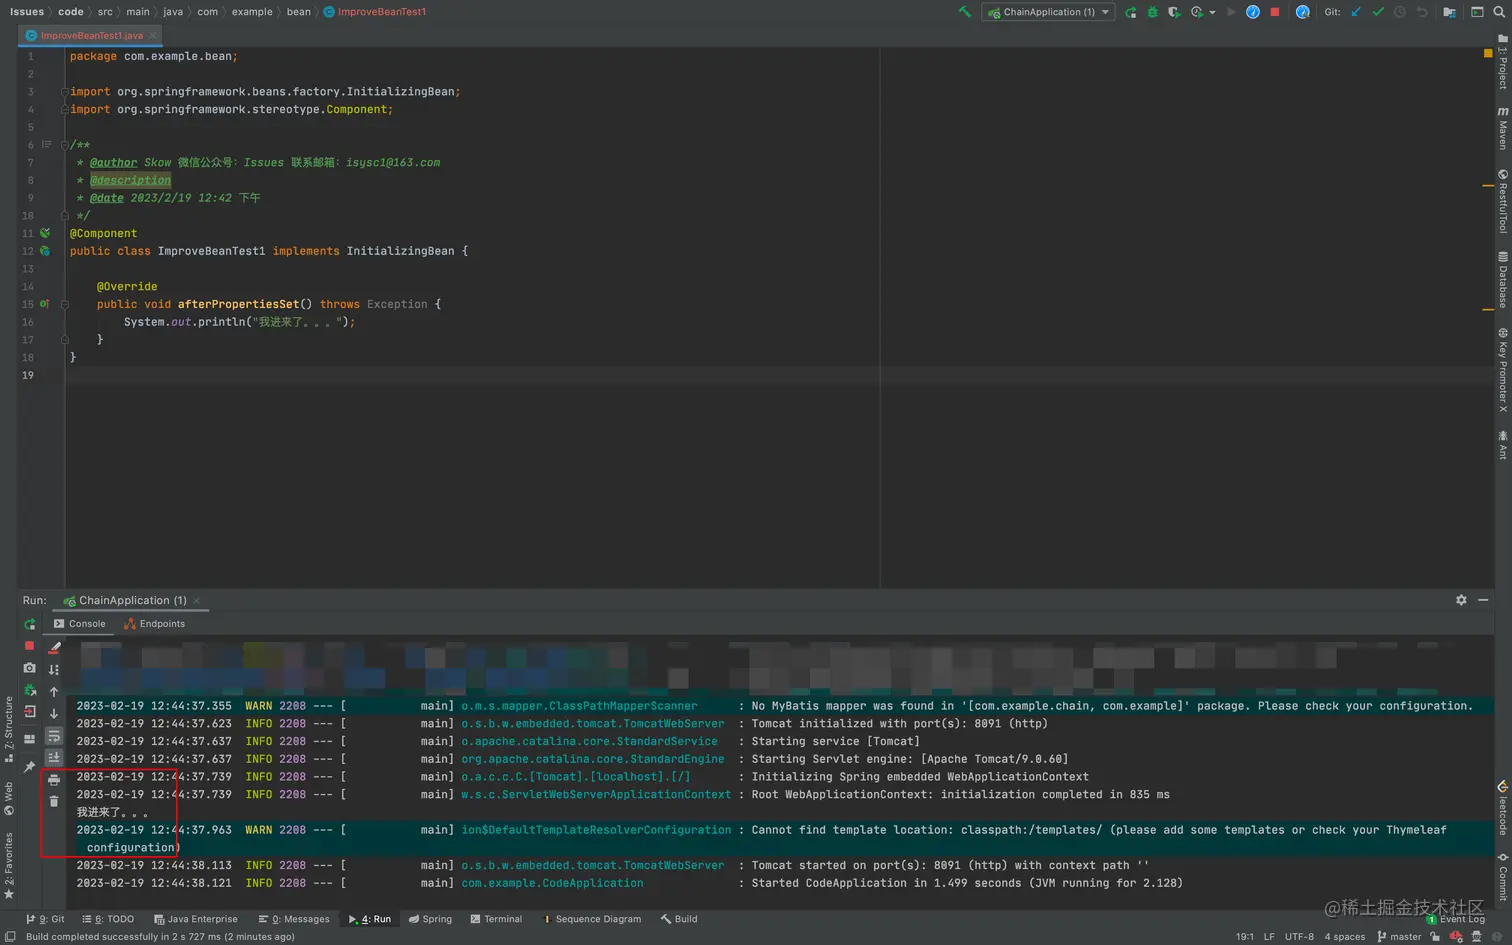The image size is (1512, 945).
Task: Open the Event Log
Action: 1456,919
